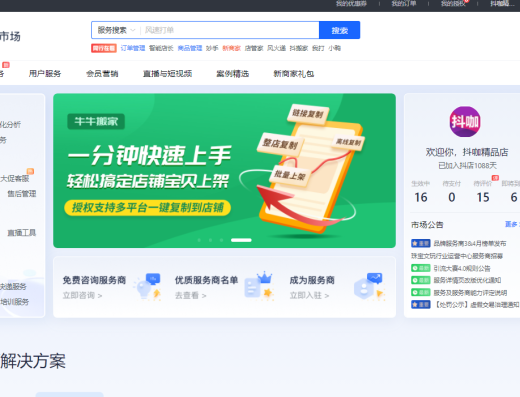Click green badge beside 服务及服务商能力评定说明

click(x=420, y=293)
